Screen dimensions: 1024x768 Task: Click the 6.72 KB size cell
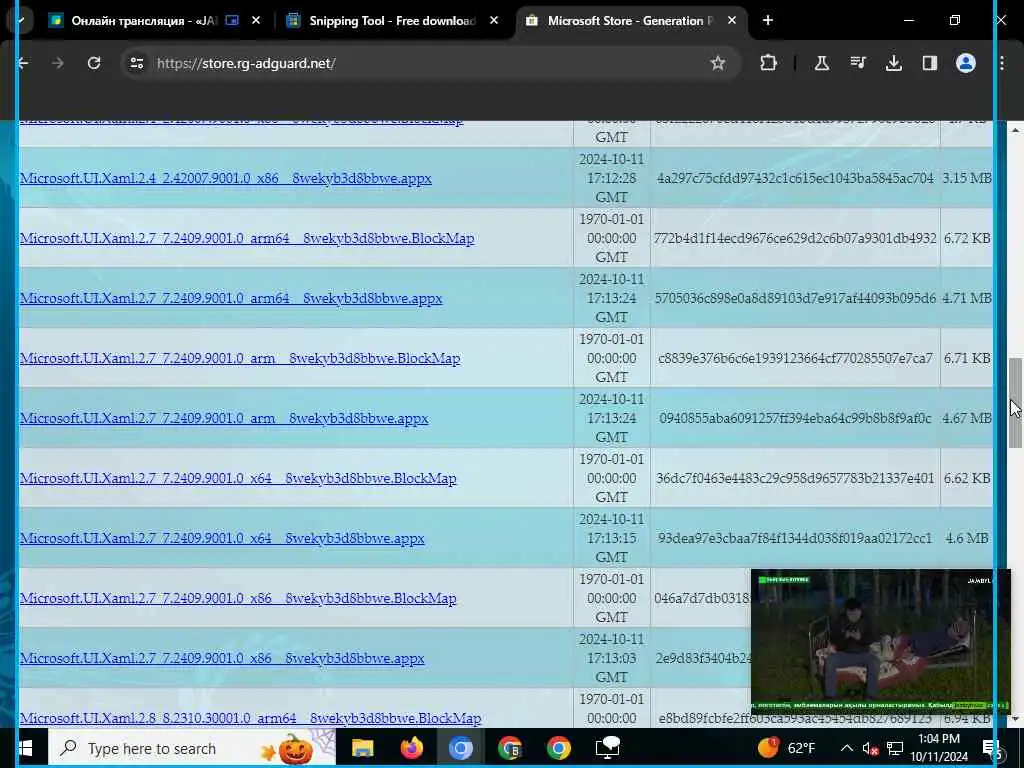(x=967, y=238)
